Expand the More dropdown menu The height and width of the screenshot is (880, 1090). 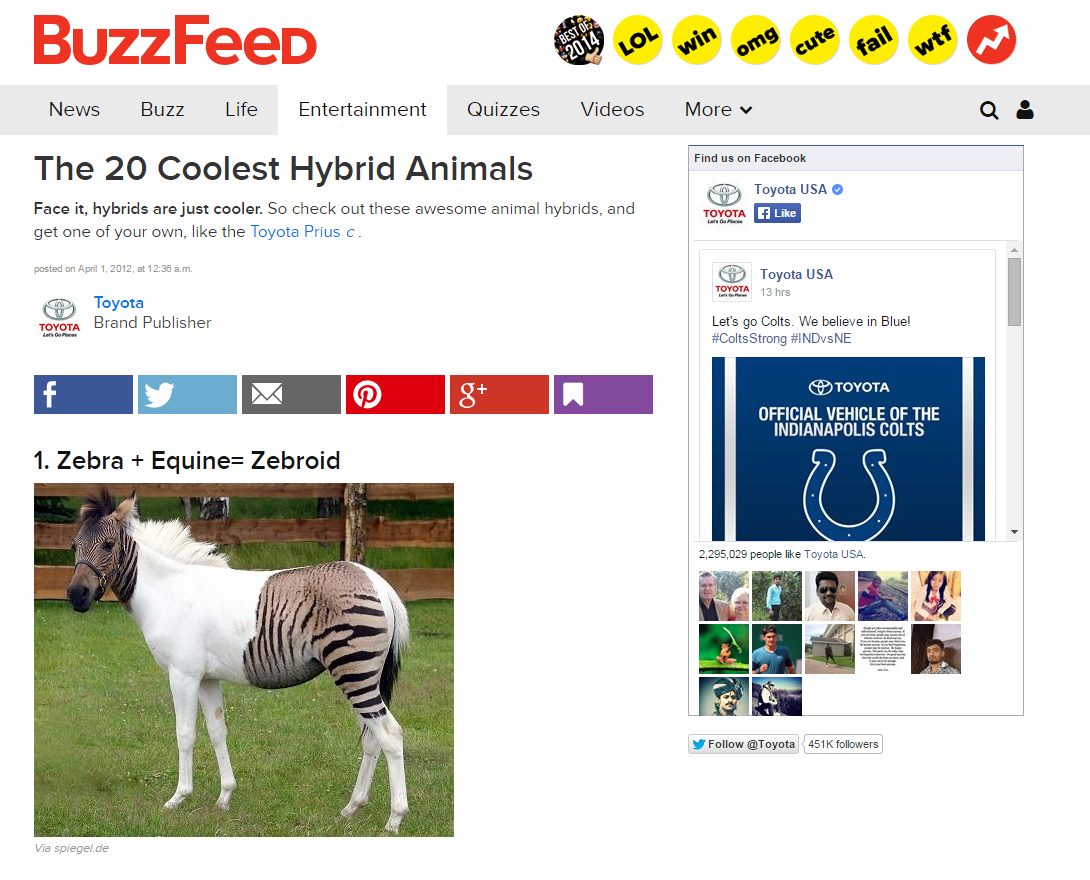click(x=718, y=110)
